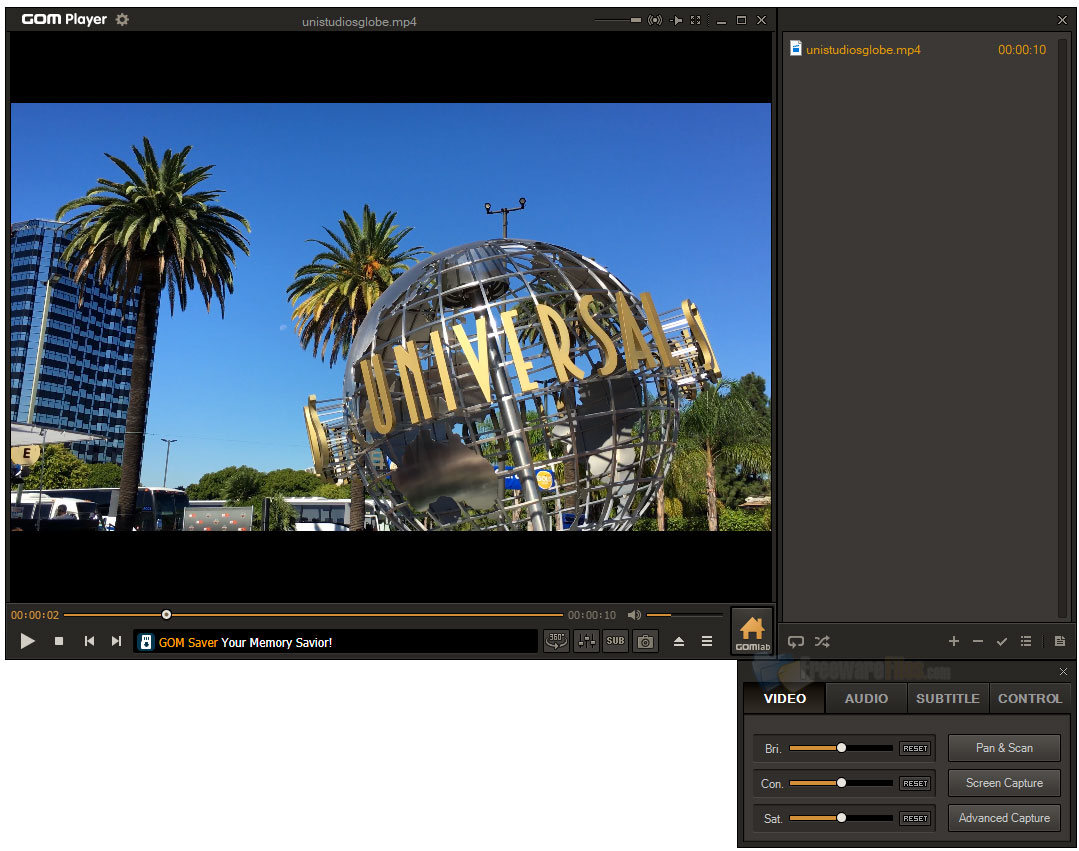Reset the Contrast value
This screenshot has width=1079, height=851.
click(x=915, y=784)
